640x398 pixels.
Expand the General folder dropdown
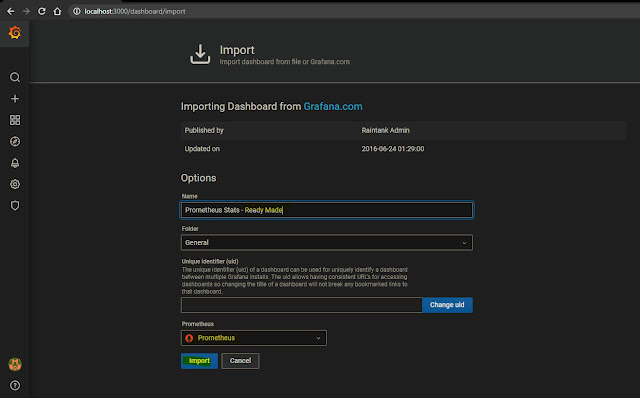[327, 242]
